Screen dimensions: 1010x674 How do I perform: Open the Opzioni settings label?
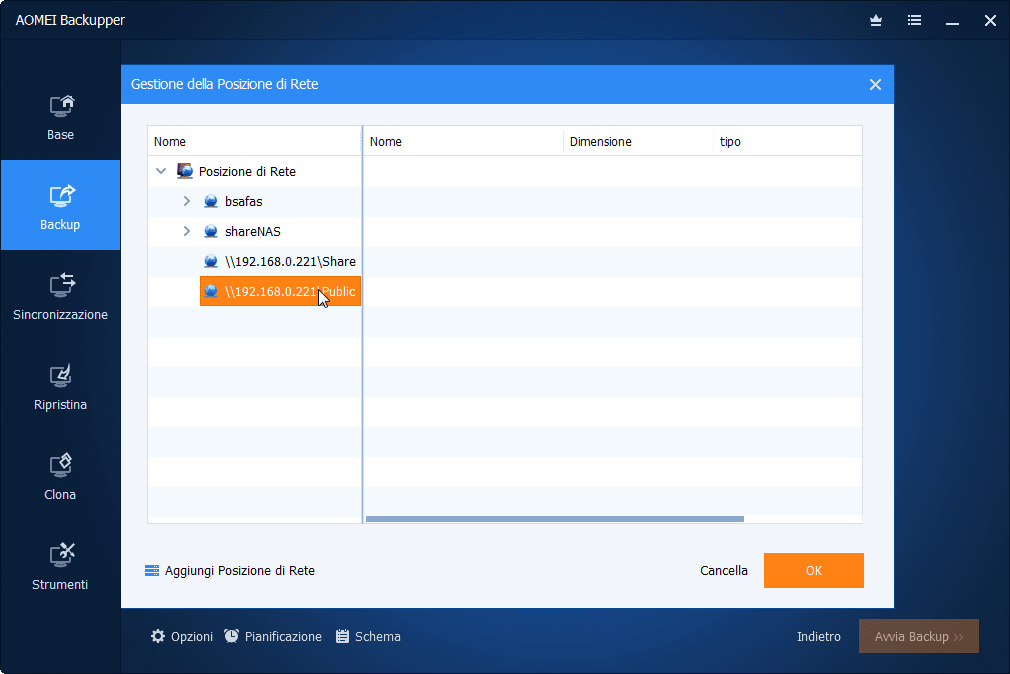click(191, 637)
